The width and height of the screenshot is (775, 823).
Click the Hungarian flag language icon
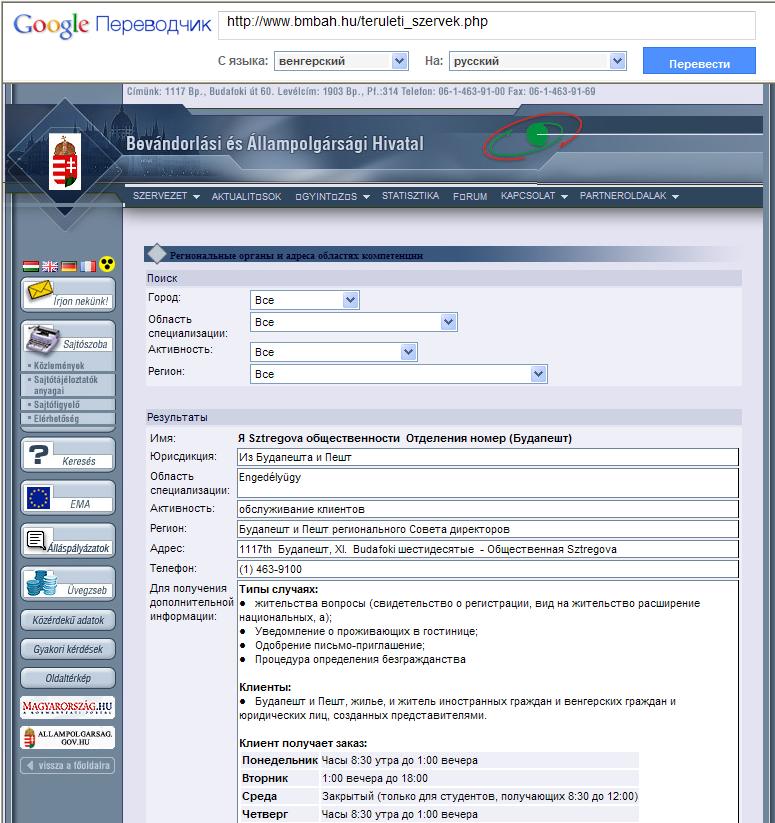(31, 266)
